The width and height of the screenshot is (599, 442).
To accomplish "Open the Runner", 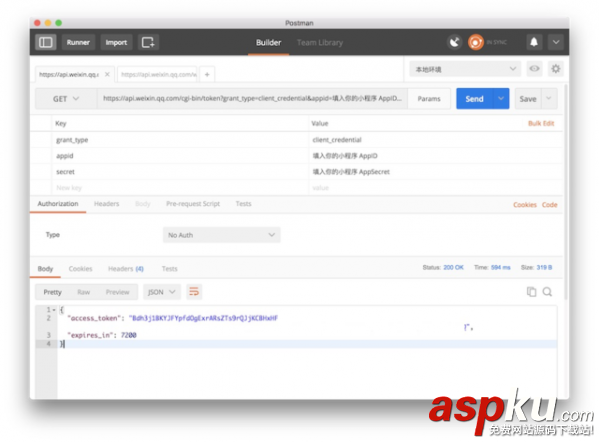I will [78, 42].
